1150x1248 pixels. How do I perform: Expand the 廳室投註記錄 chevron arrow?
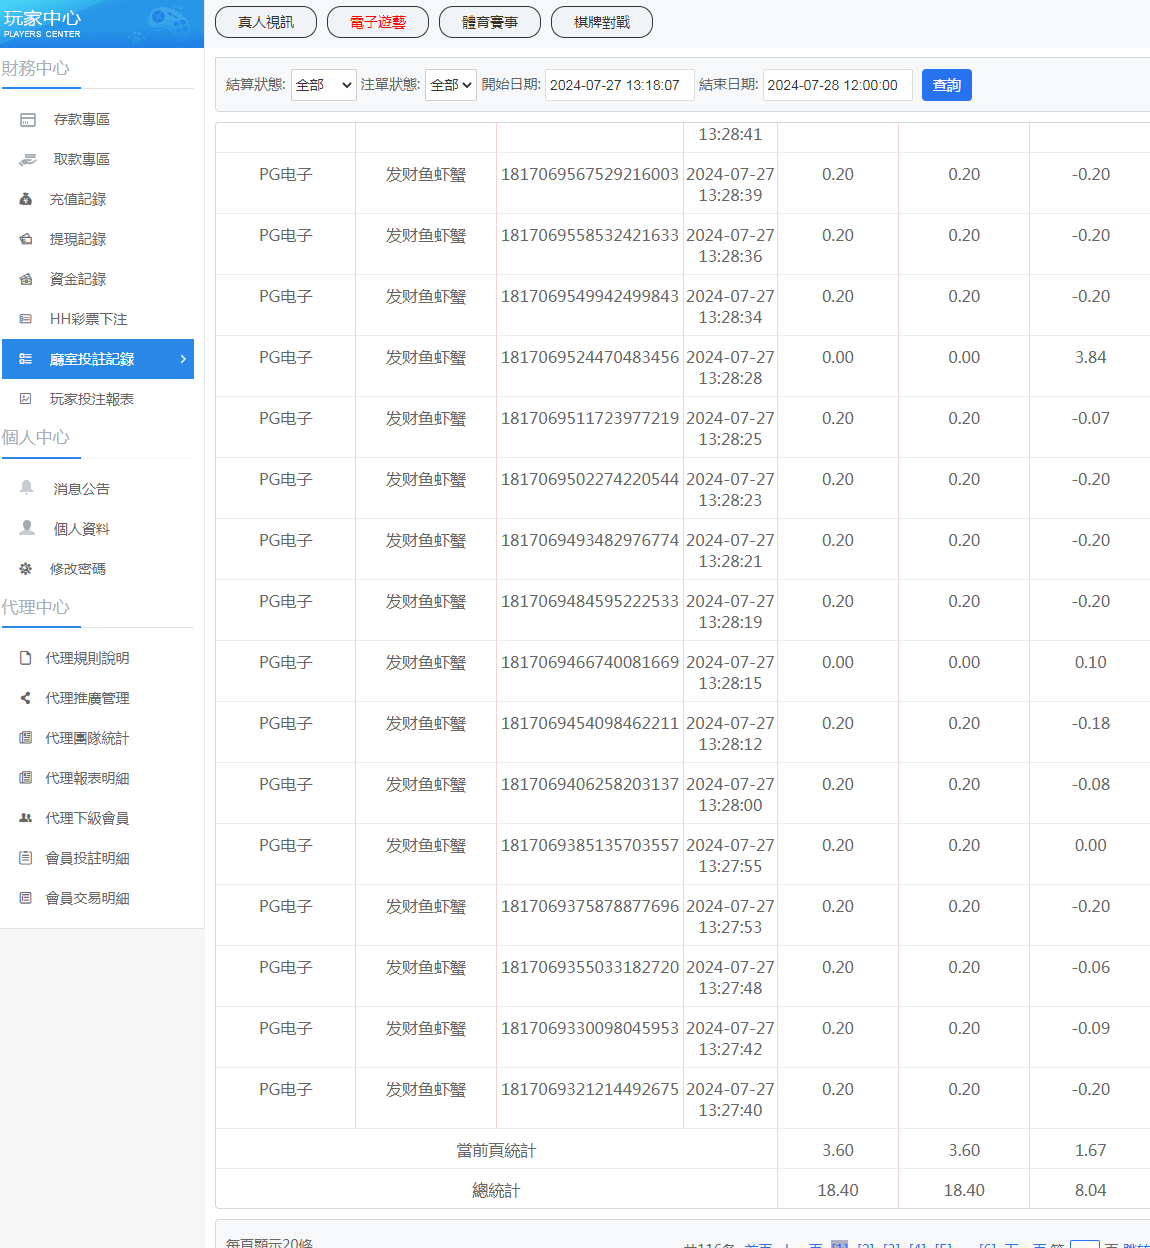pyautogui.click(x=183, y=359)
